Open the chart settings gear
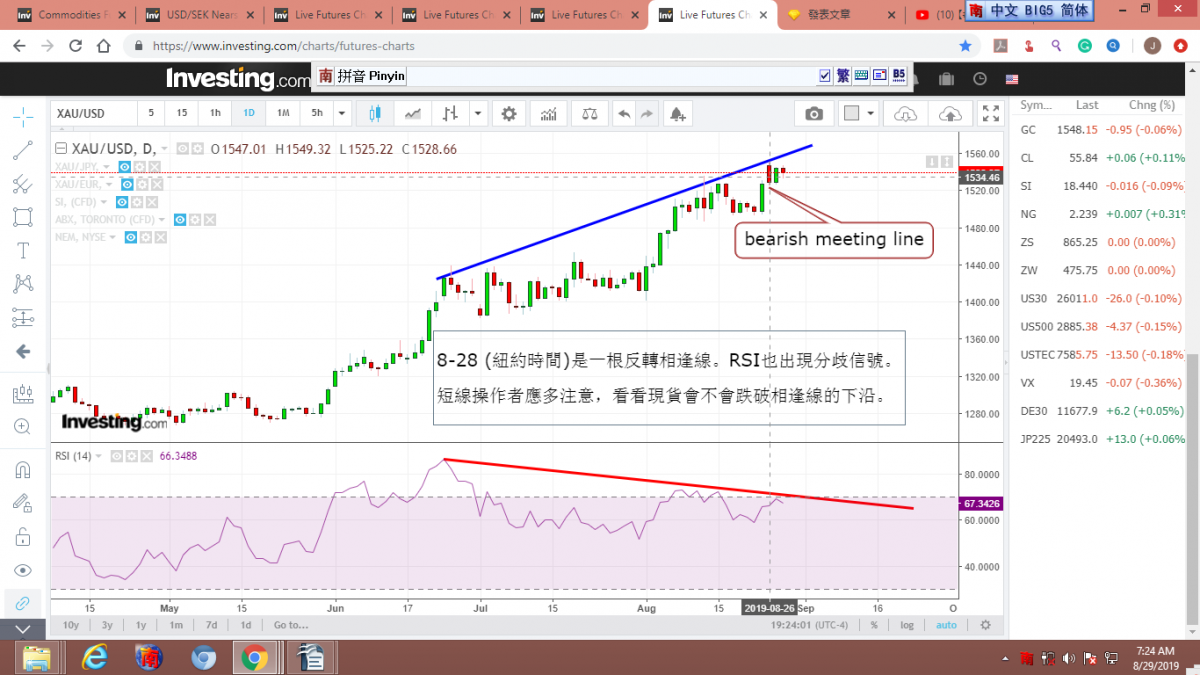Viewport: 1200px width, 675px height. point(509,113)
